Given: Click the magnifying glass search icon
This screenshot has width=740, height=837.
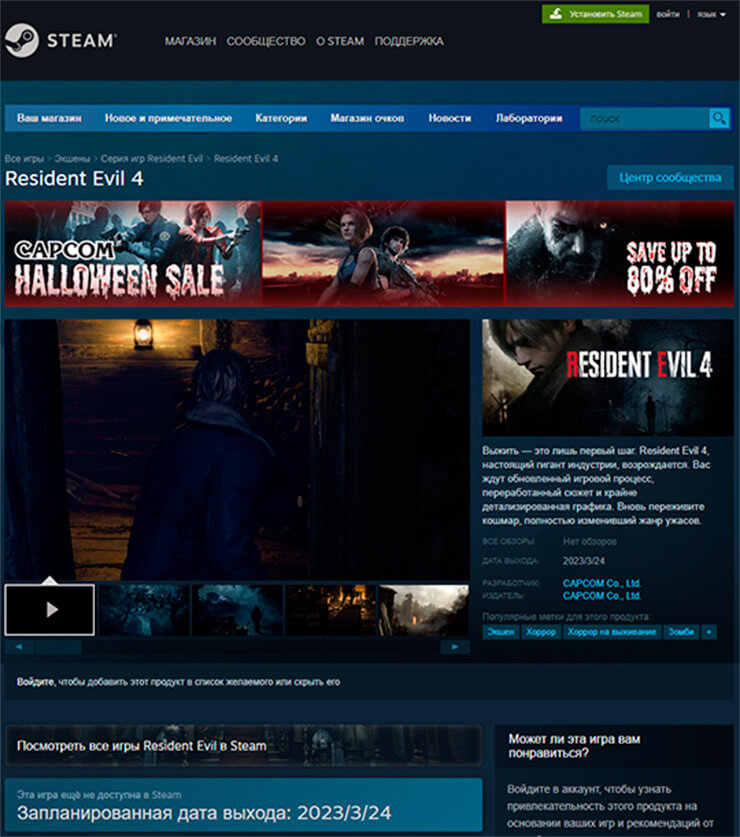Looking at the screenshot, I should tap(719, 118).
